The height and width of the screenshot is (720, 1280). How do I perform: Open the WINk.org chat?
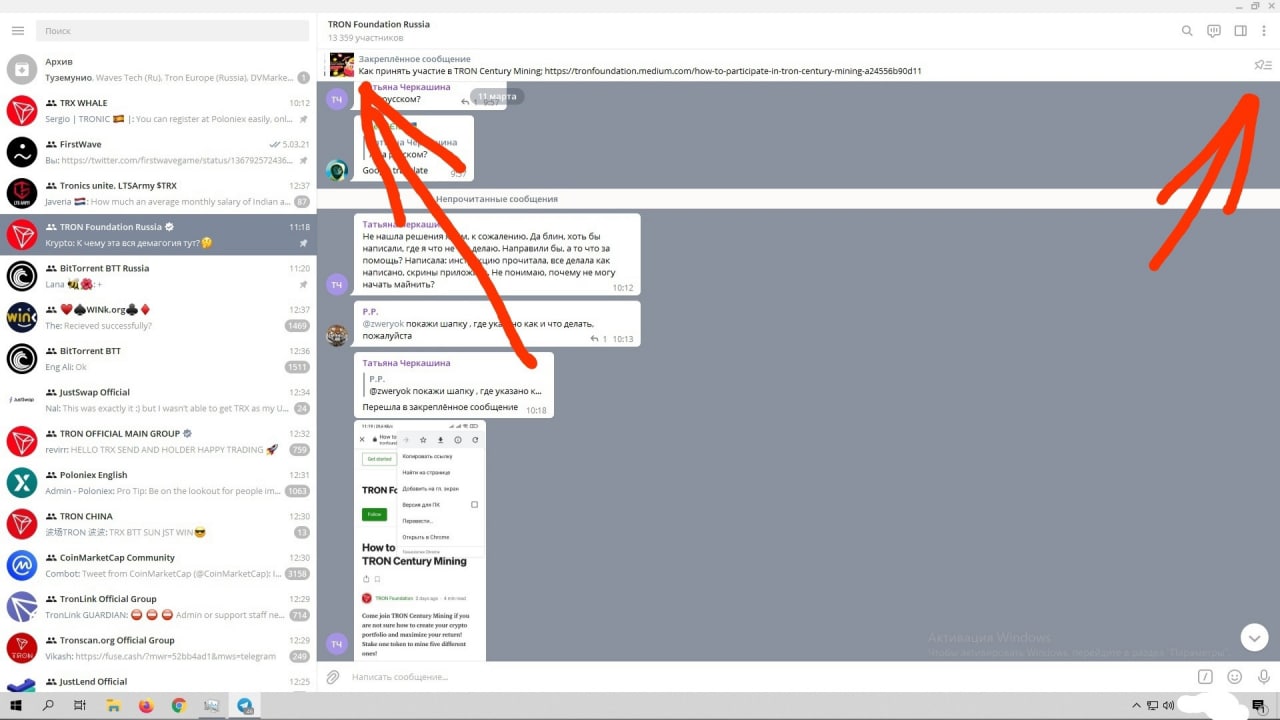click(x=158, y=317)
